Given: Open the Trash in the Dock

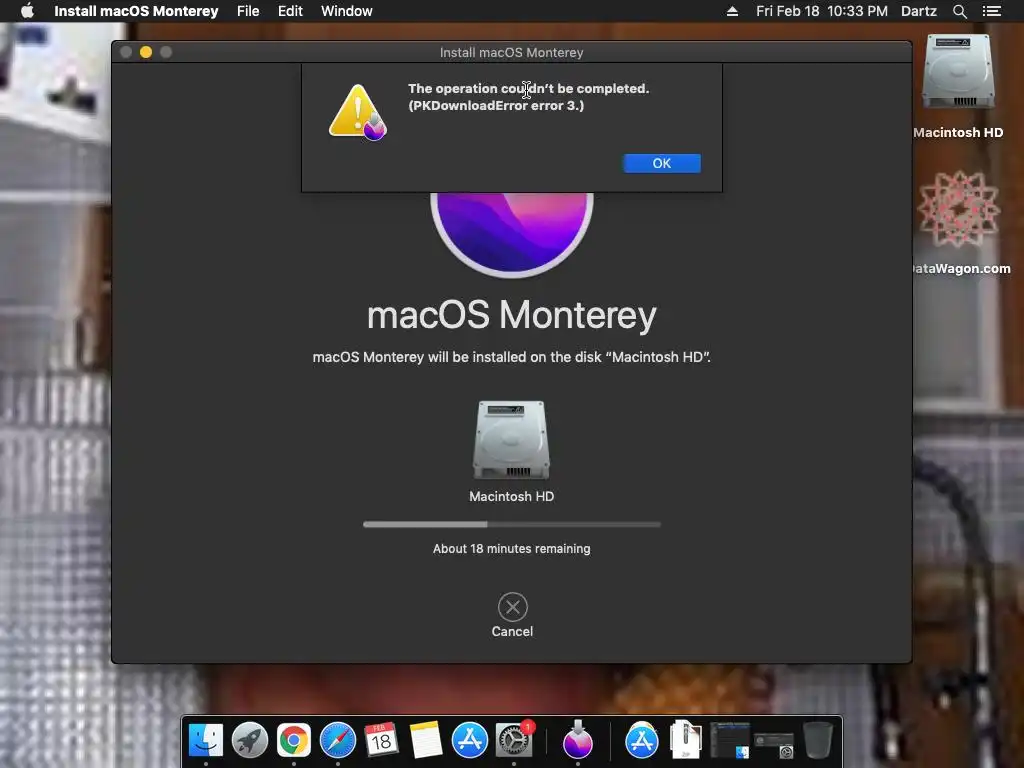Looking at the screenshot, I should [818, 741].
